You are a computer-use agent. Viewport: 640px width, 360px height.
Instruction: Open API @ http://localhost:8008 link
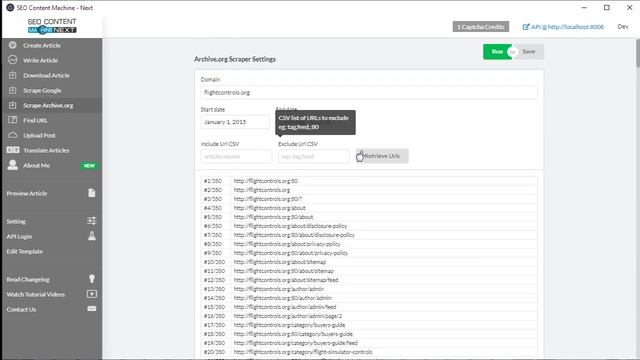point(567,27)
